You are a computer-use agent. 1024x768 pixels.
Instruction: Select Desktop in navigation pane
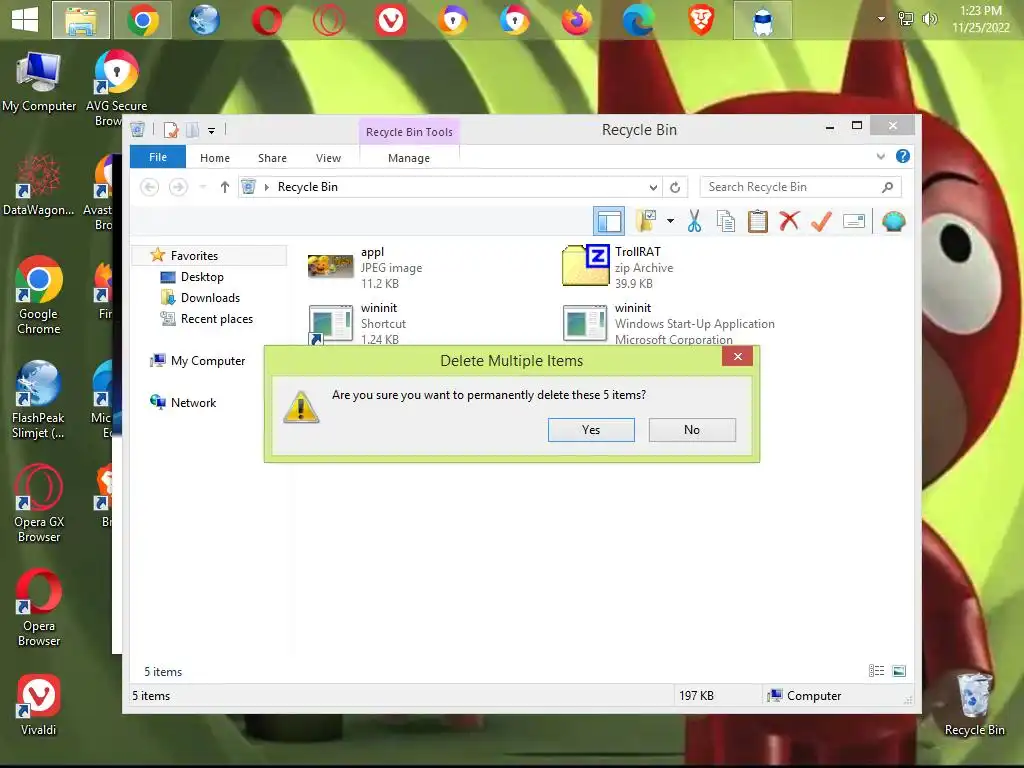coord(202,277)
